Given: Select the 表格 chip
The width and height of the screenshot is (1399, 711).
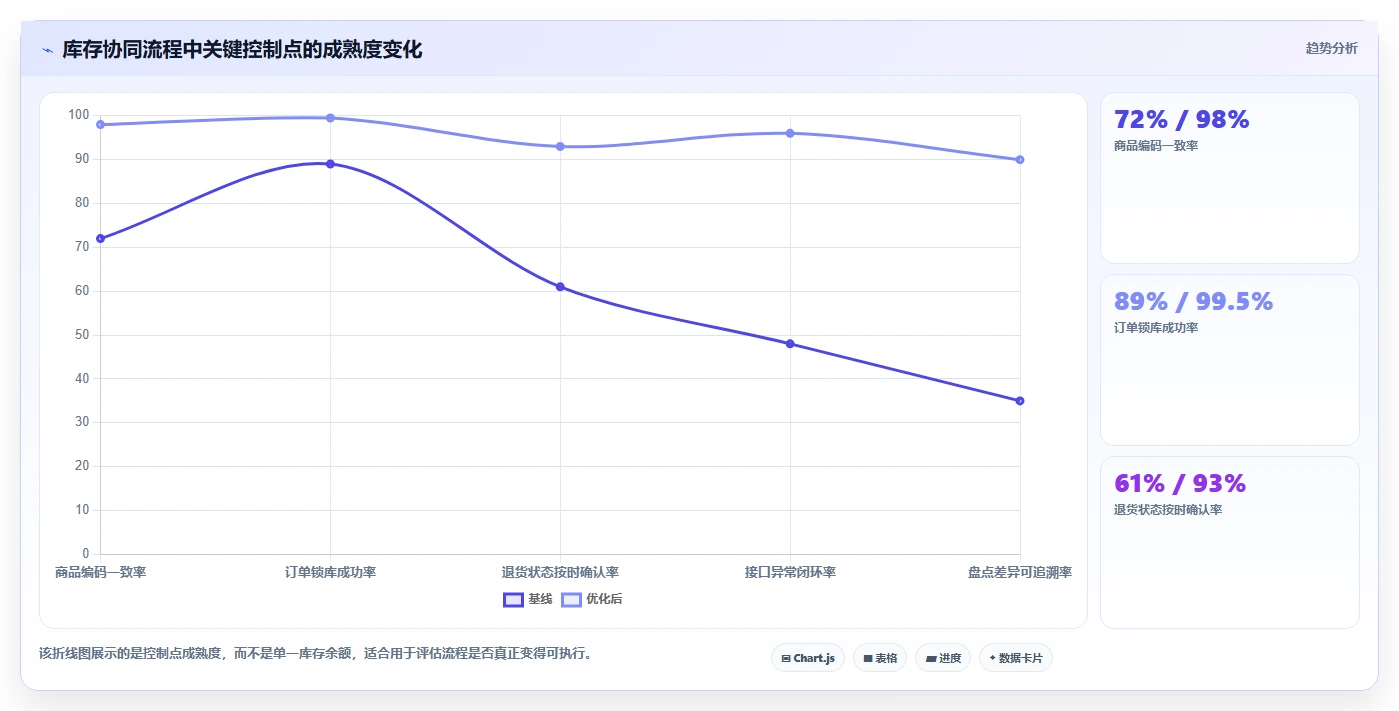Looking at the screenshot, I should pyautogui.click(x=880, y=658).
